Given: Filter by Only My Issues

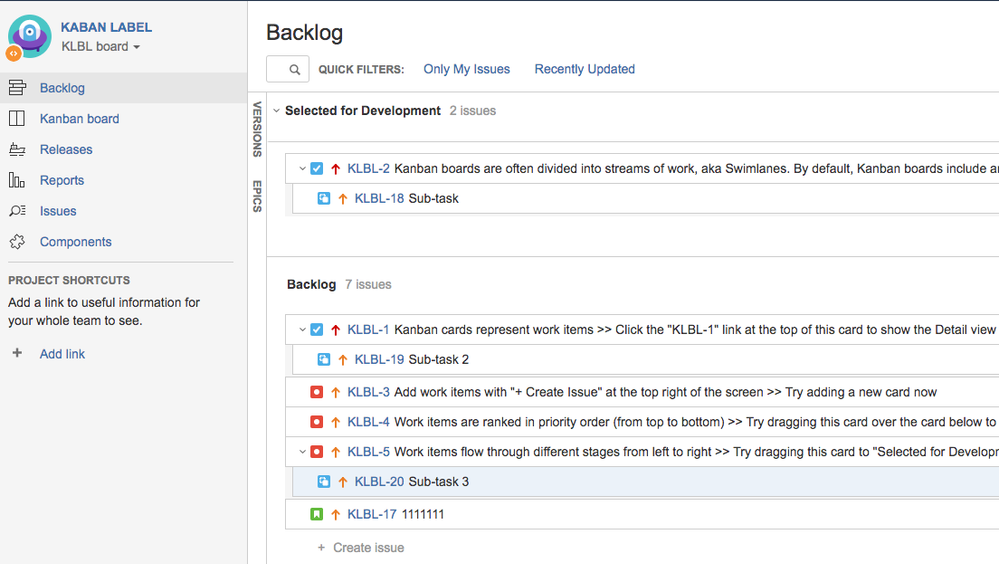Looking at the screenshot, I should point(466,69).
